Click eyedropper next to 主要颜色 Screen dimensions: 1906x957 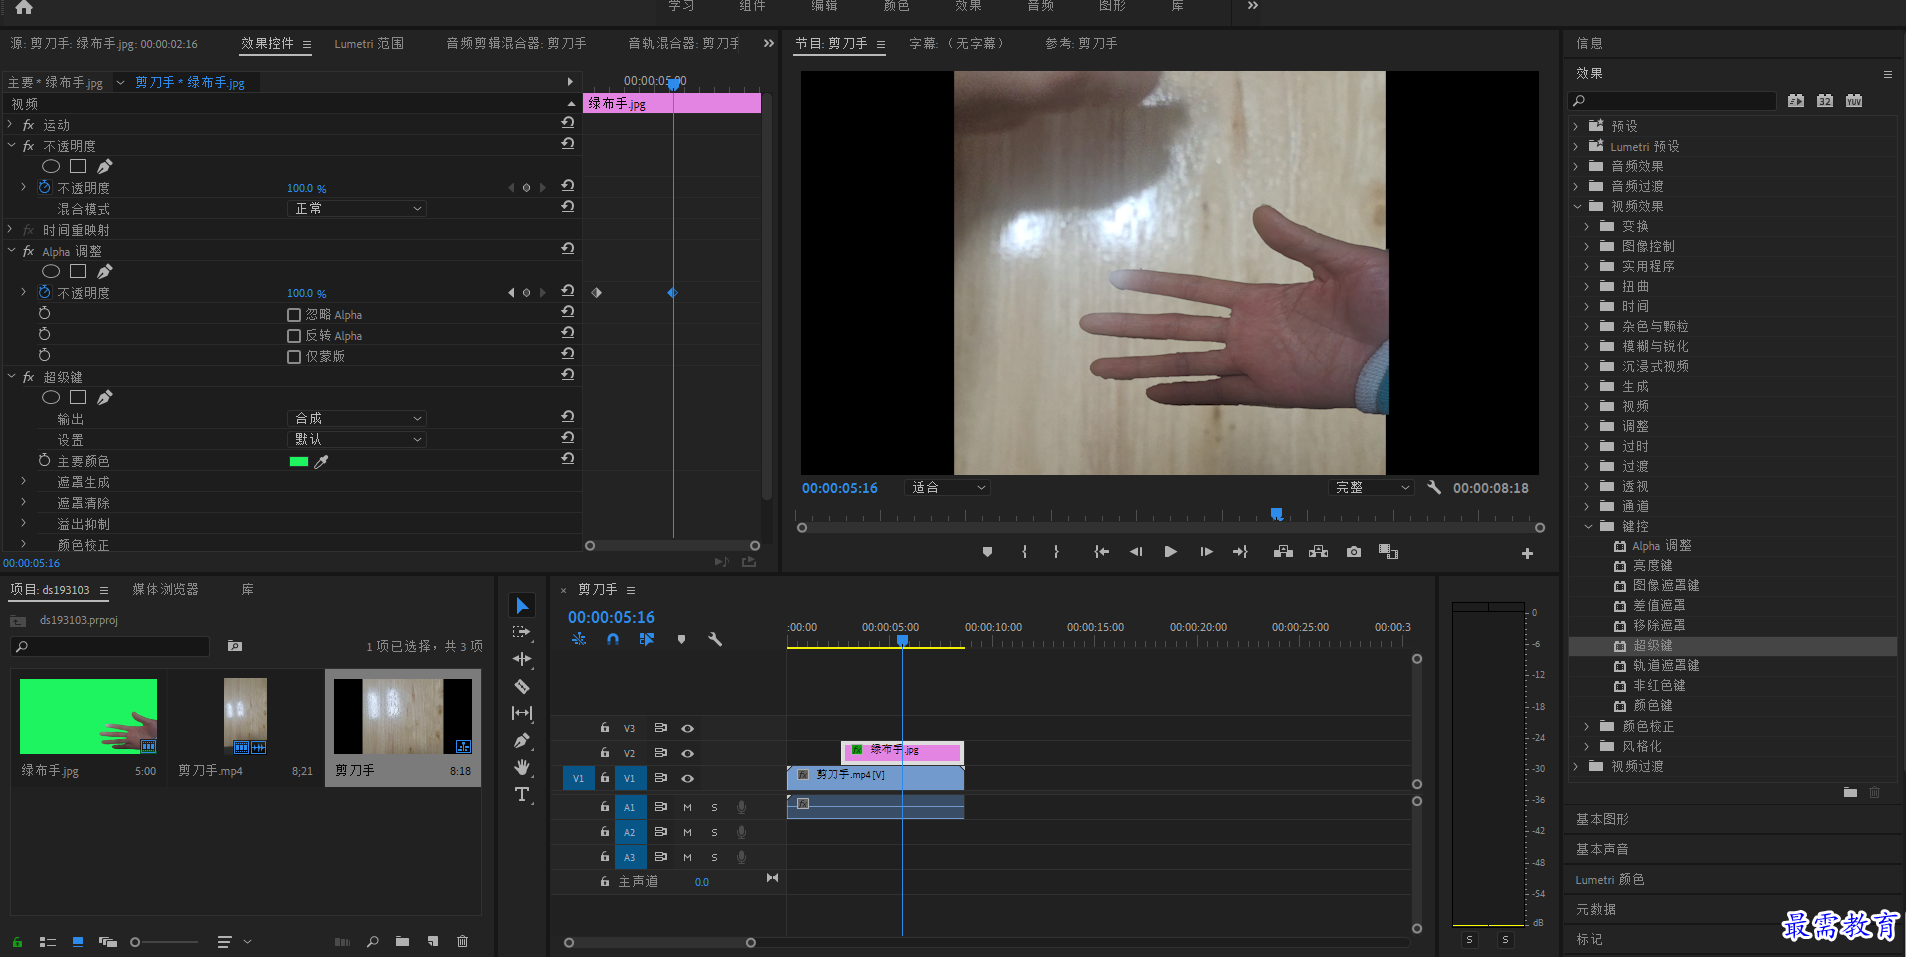tap(321, 461)
